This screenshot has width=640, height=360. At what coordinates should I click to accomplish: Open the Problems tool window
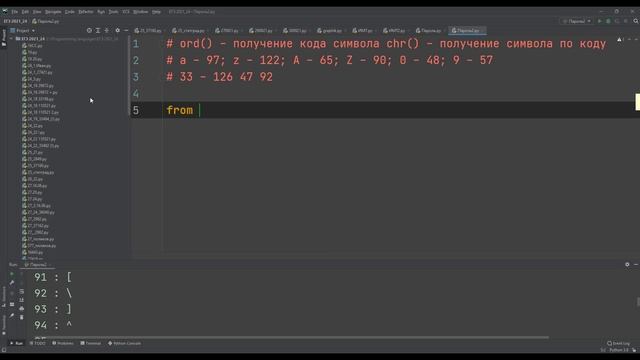click(x=63, y=343)
